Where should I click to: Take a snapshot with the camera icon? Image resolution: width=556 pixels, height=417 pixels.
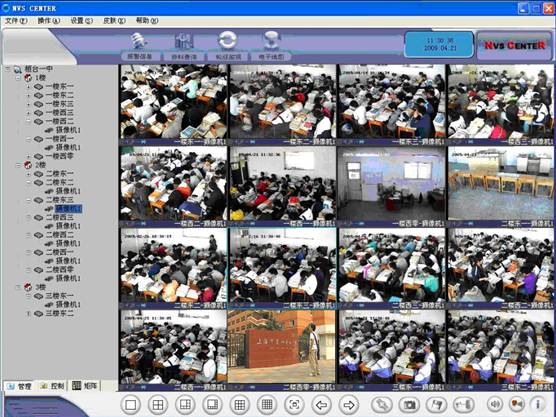(x=409, y=405)
